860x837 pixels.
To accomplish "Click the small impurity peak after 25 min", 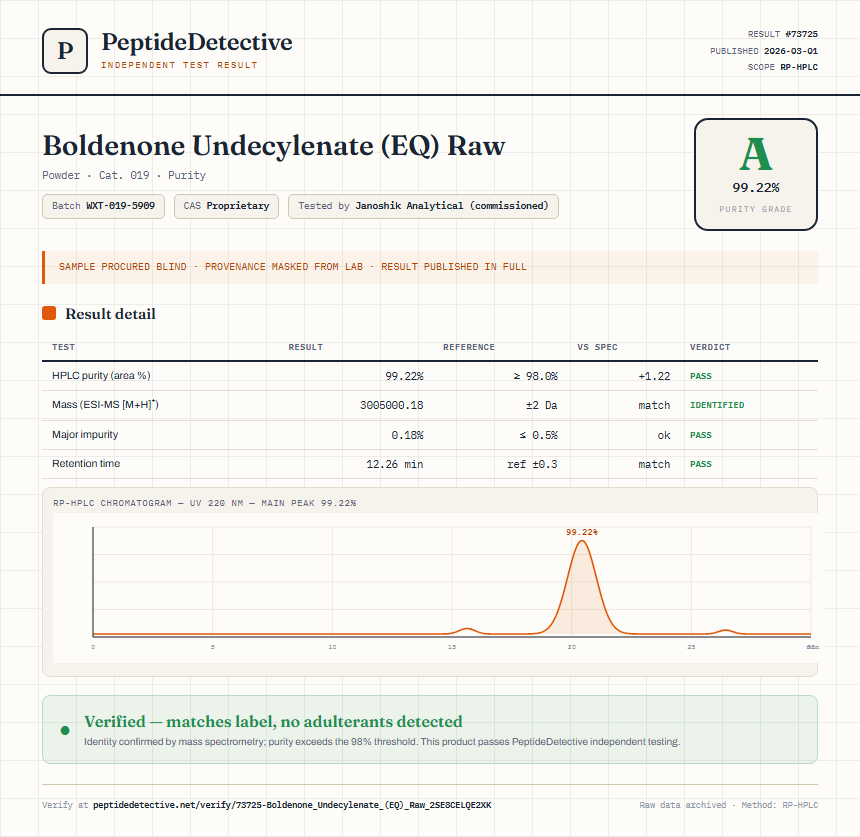I will (x=726, y=632).
